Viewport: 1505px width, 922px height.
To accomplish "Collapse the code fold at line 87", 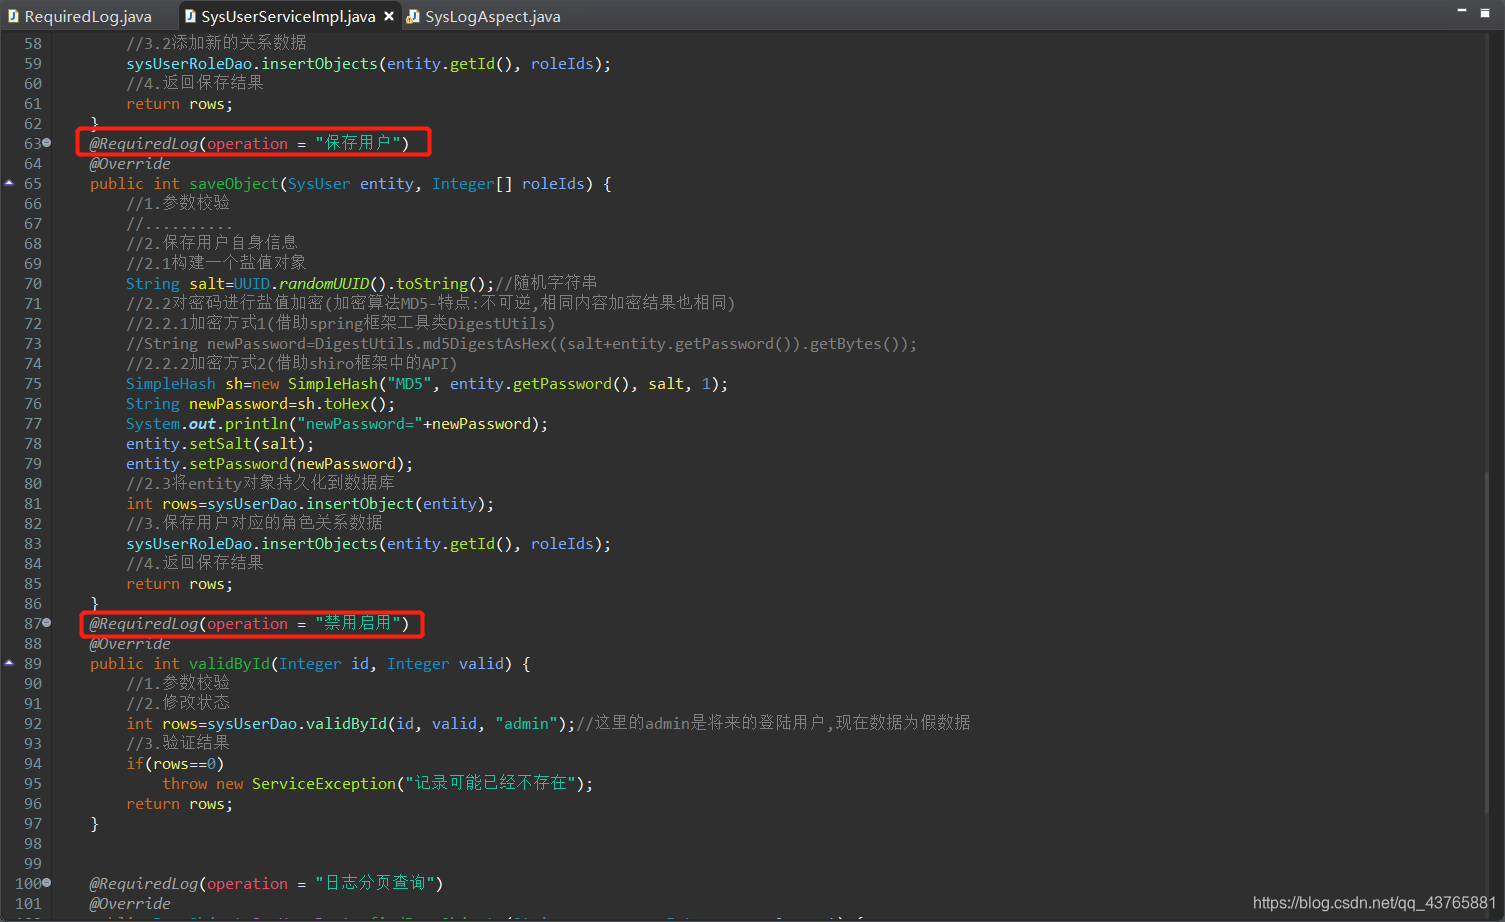I will click(46, 623).
